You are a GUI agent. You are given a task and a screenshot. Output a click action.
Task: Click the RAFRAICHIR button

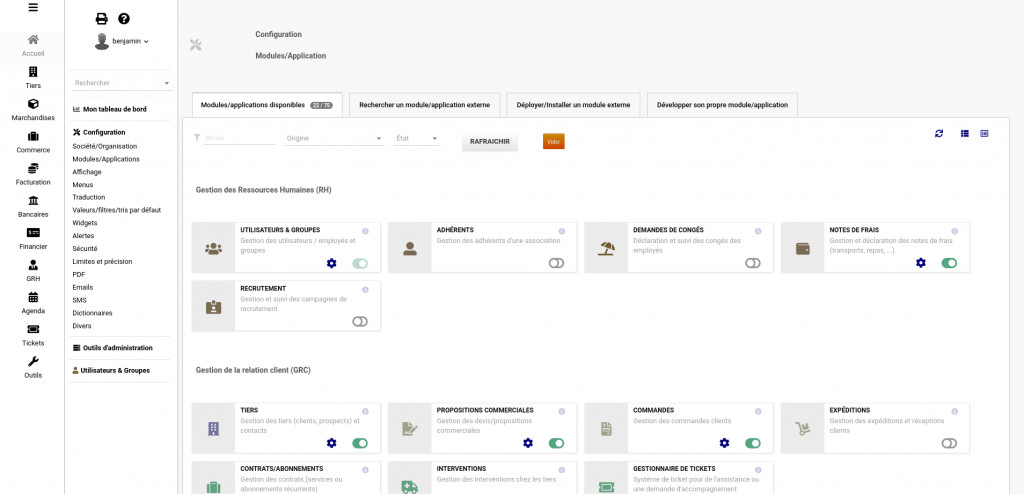coord(490,141)
